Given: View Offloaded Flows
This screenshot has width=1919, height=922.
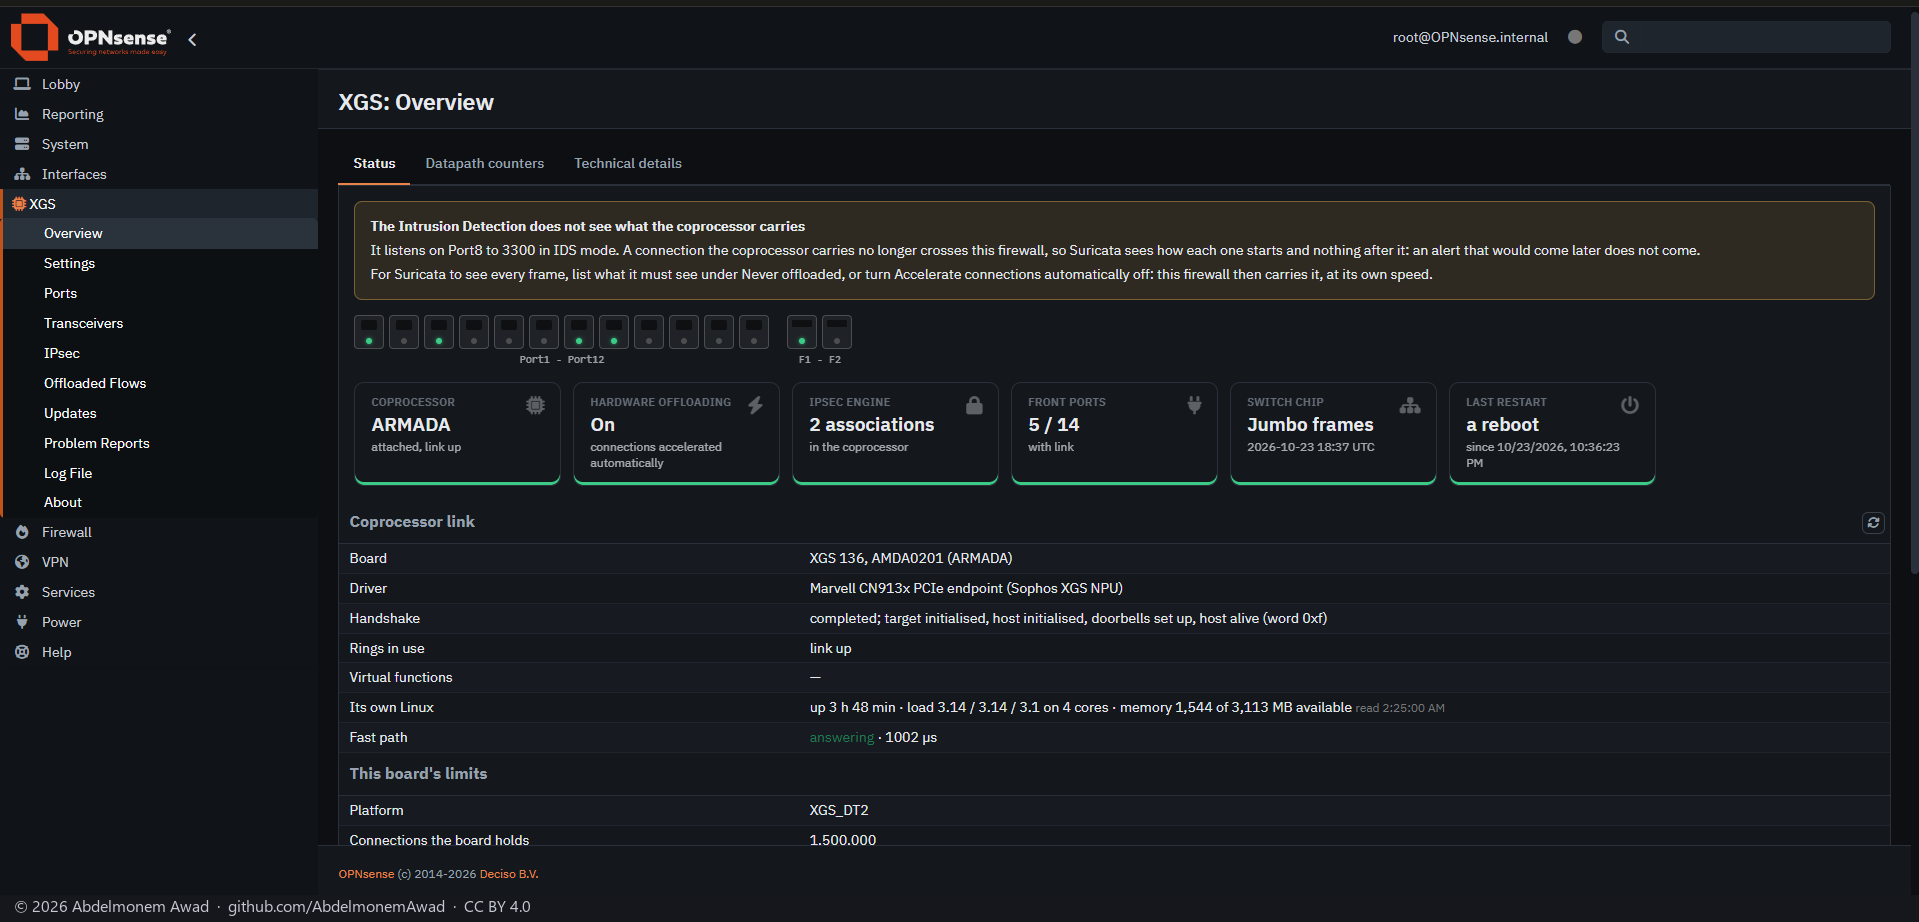Looking at the screenshot, I should click(x=161, y=383).
